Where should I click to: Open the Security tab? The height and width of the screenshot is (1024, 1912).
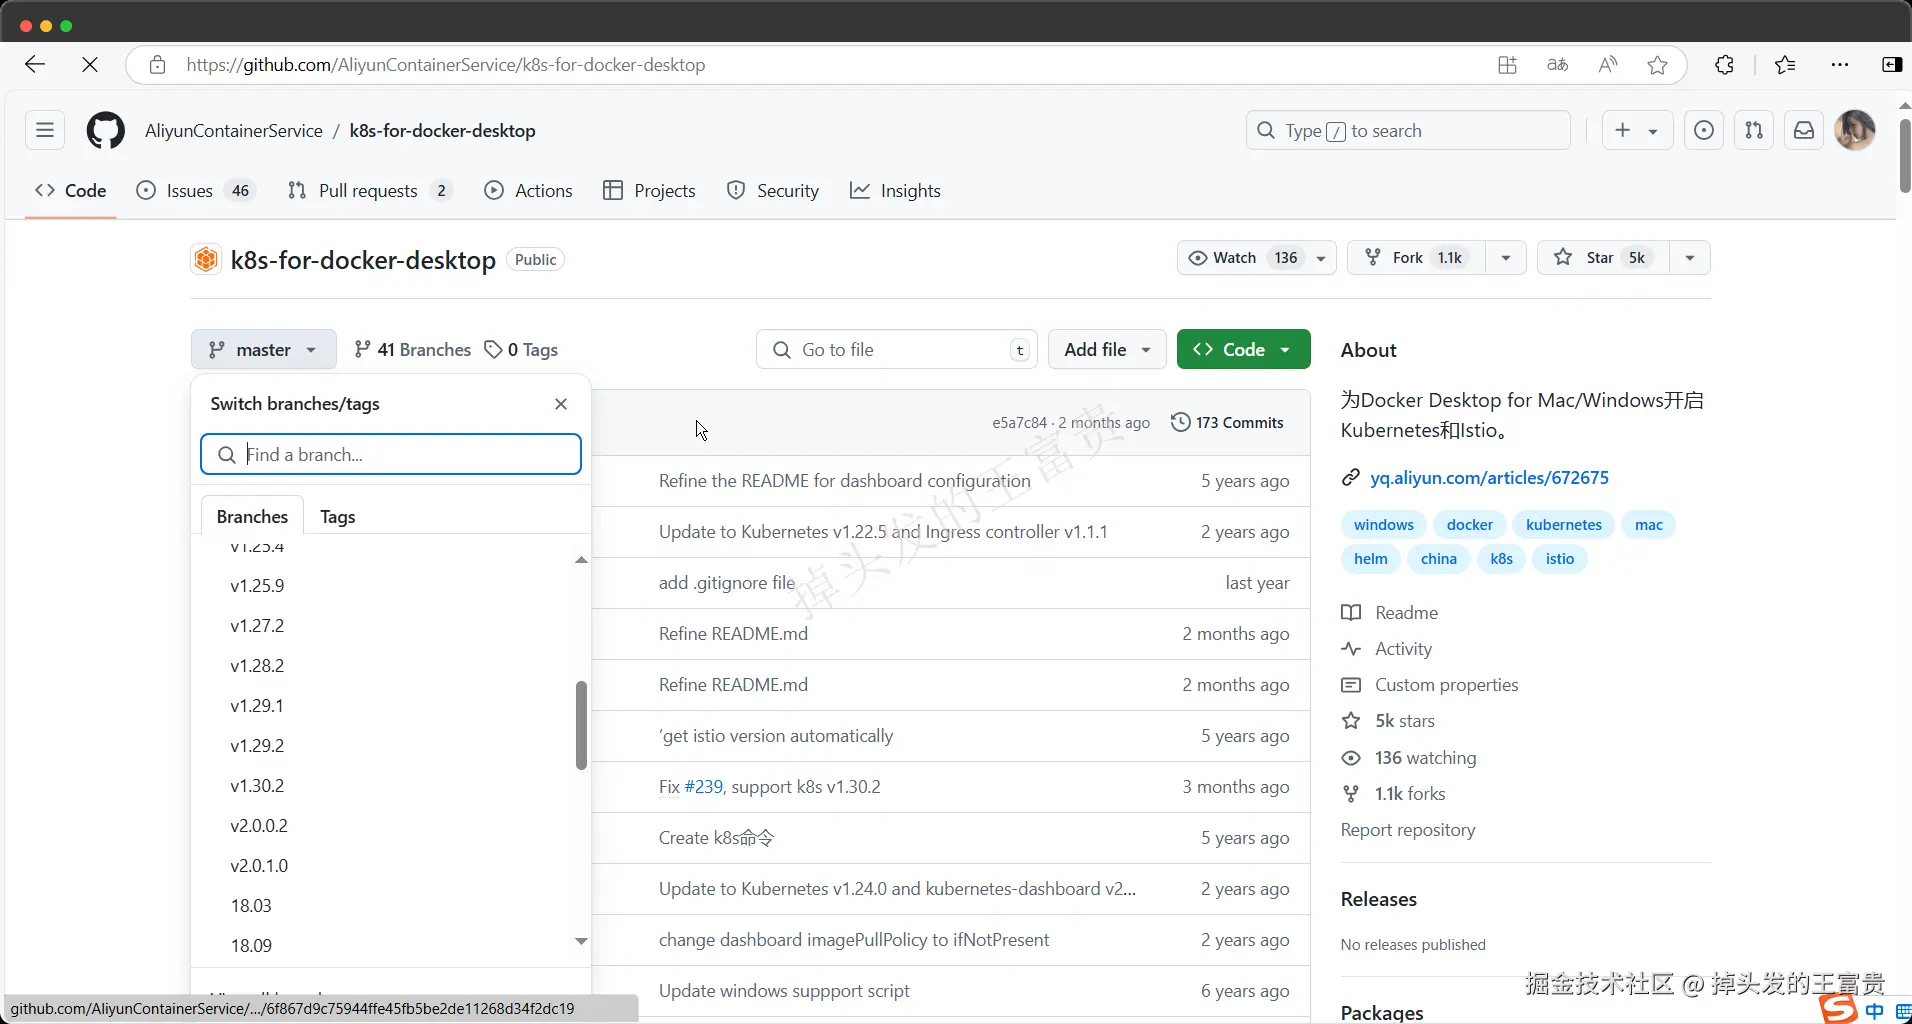pos(773,191)
